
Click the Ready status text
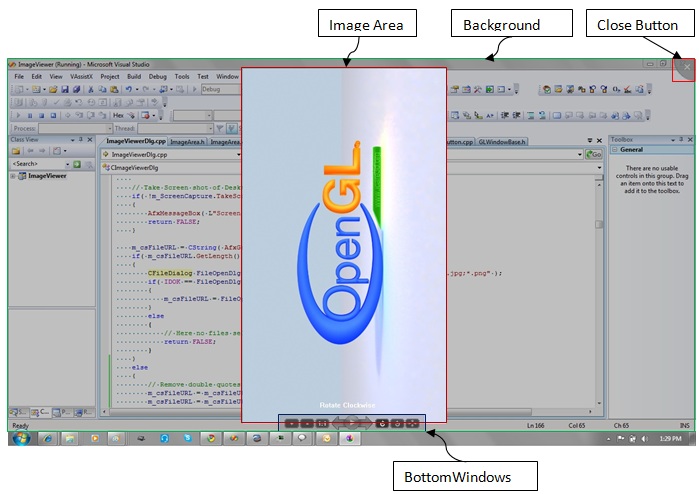(x=20, y=426)
